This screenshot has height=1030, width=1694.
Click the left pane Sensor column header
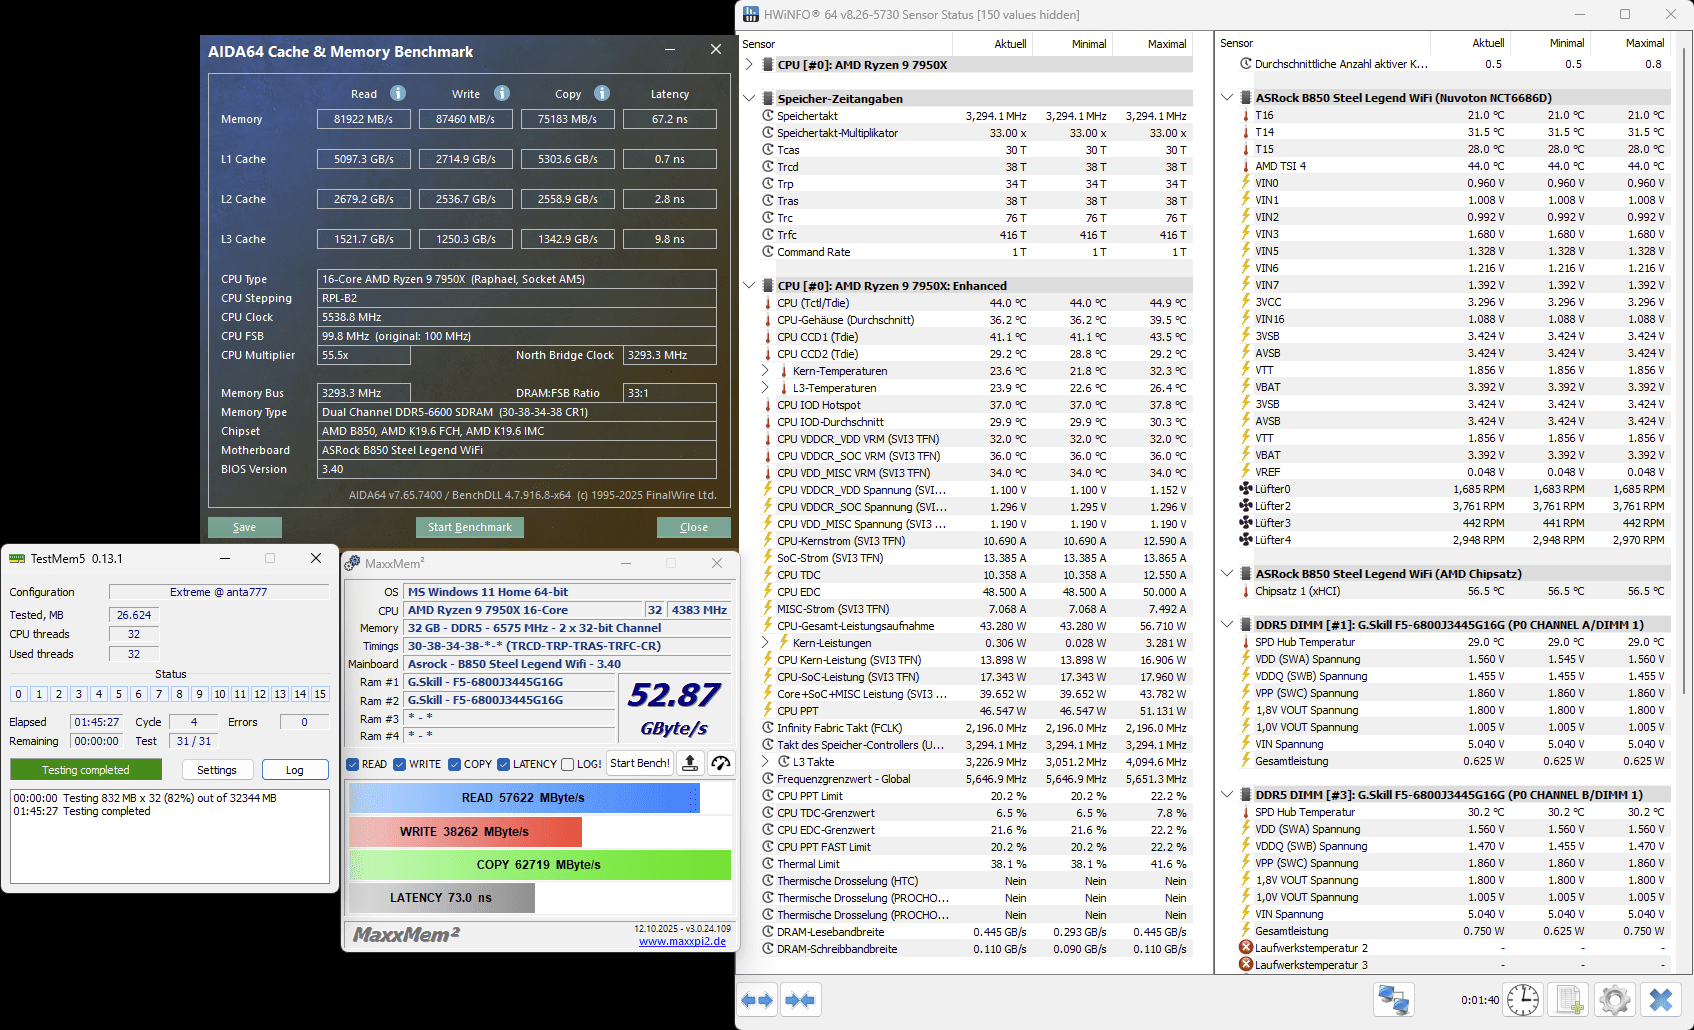click(845, 44)
